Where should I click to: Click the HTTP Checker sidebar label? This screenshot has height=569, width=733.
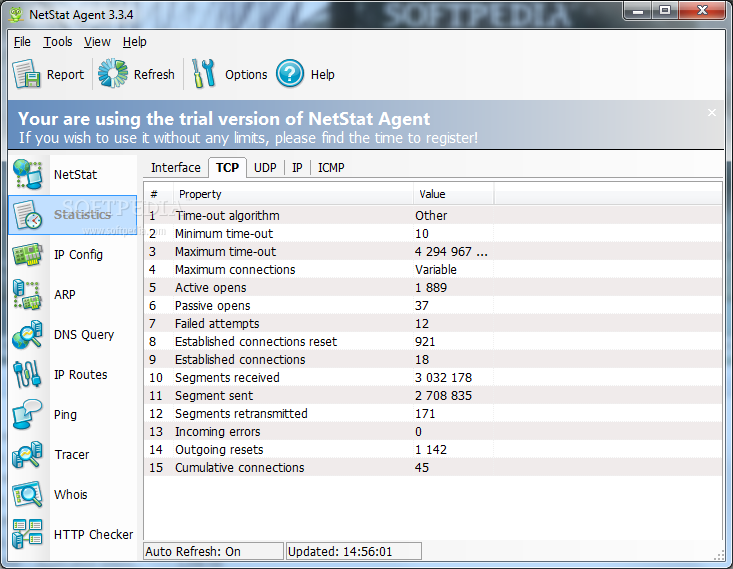[93, 534]
